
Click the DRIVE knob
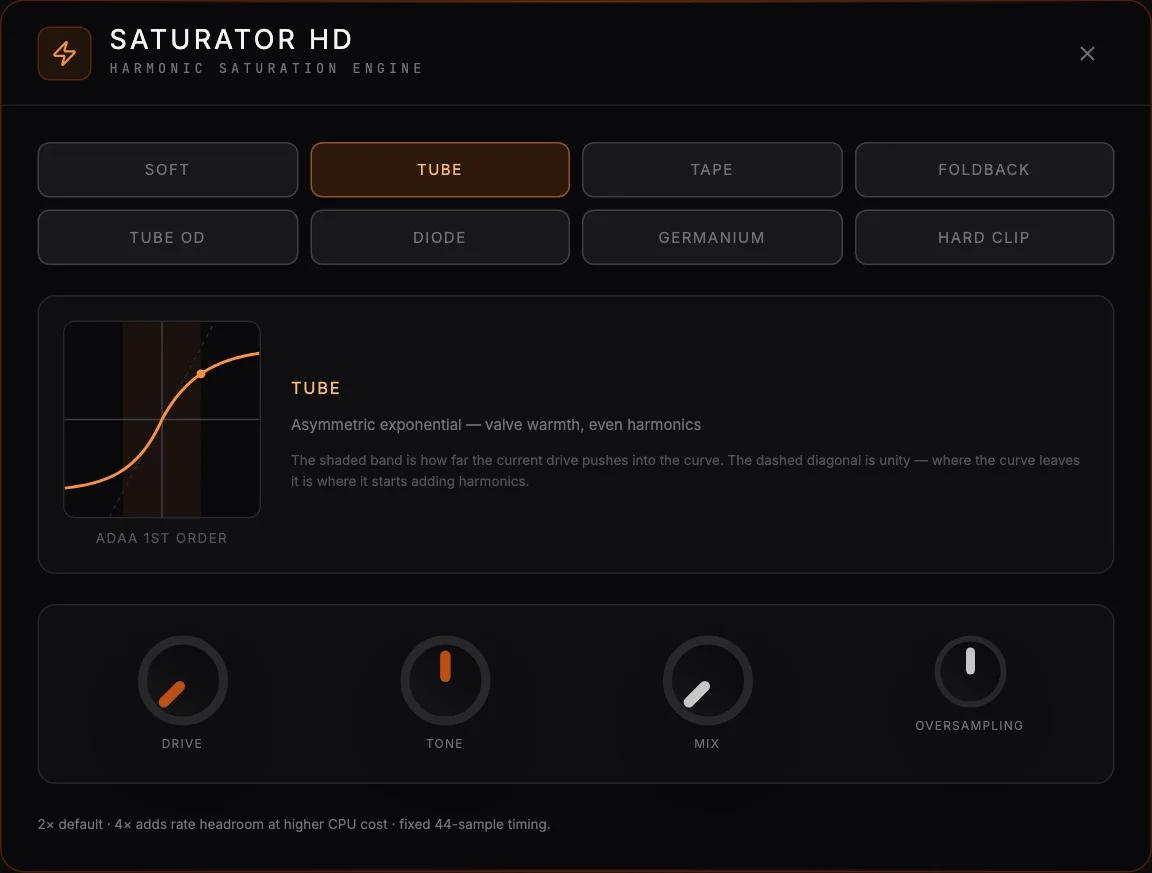point(183,680)
